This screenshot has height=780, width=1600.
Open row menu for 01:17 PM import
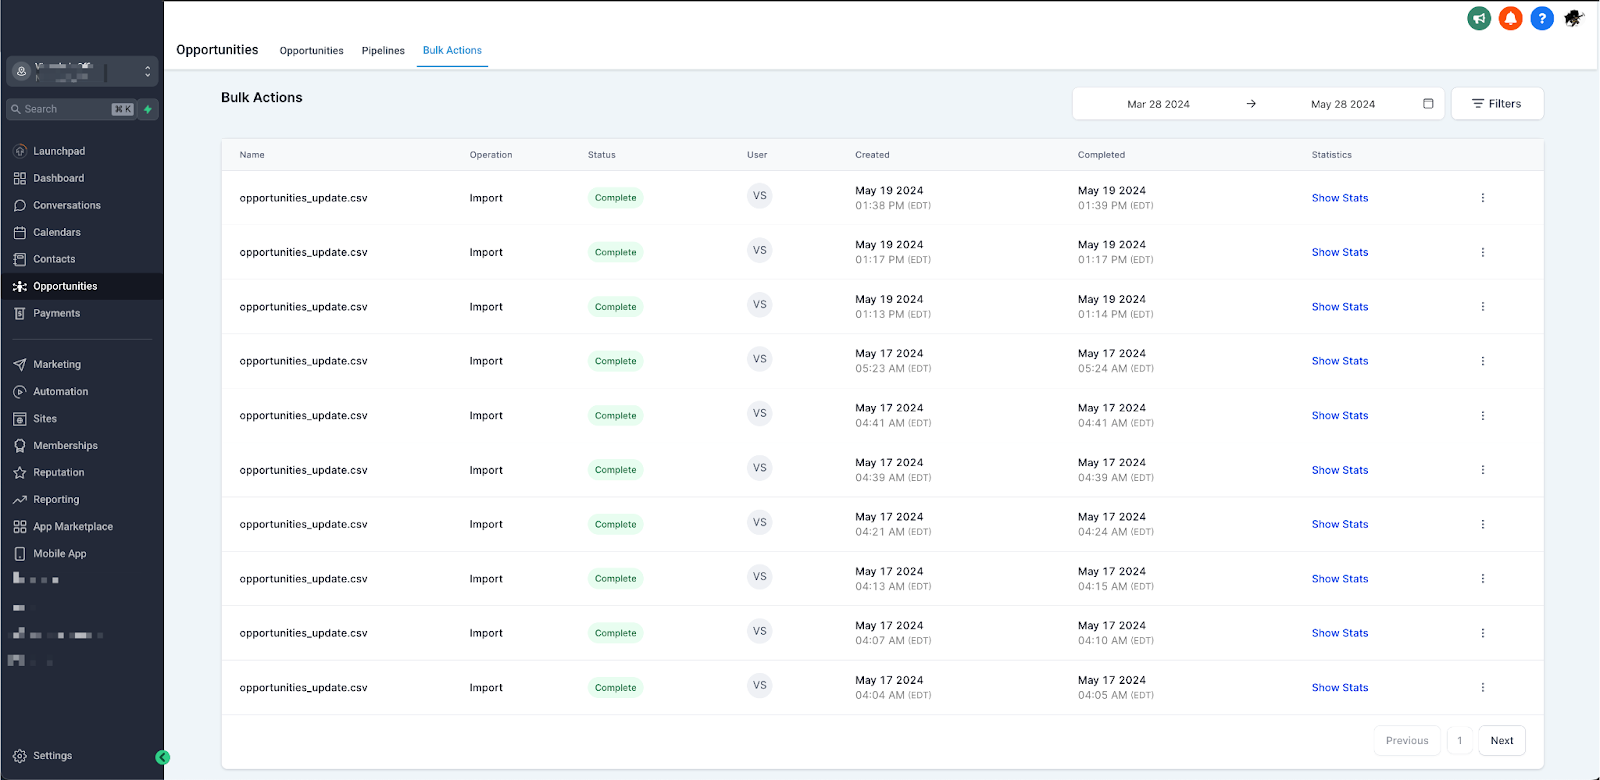coord(1483,252)
